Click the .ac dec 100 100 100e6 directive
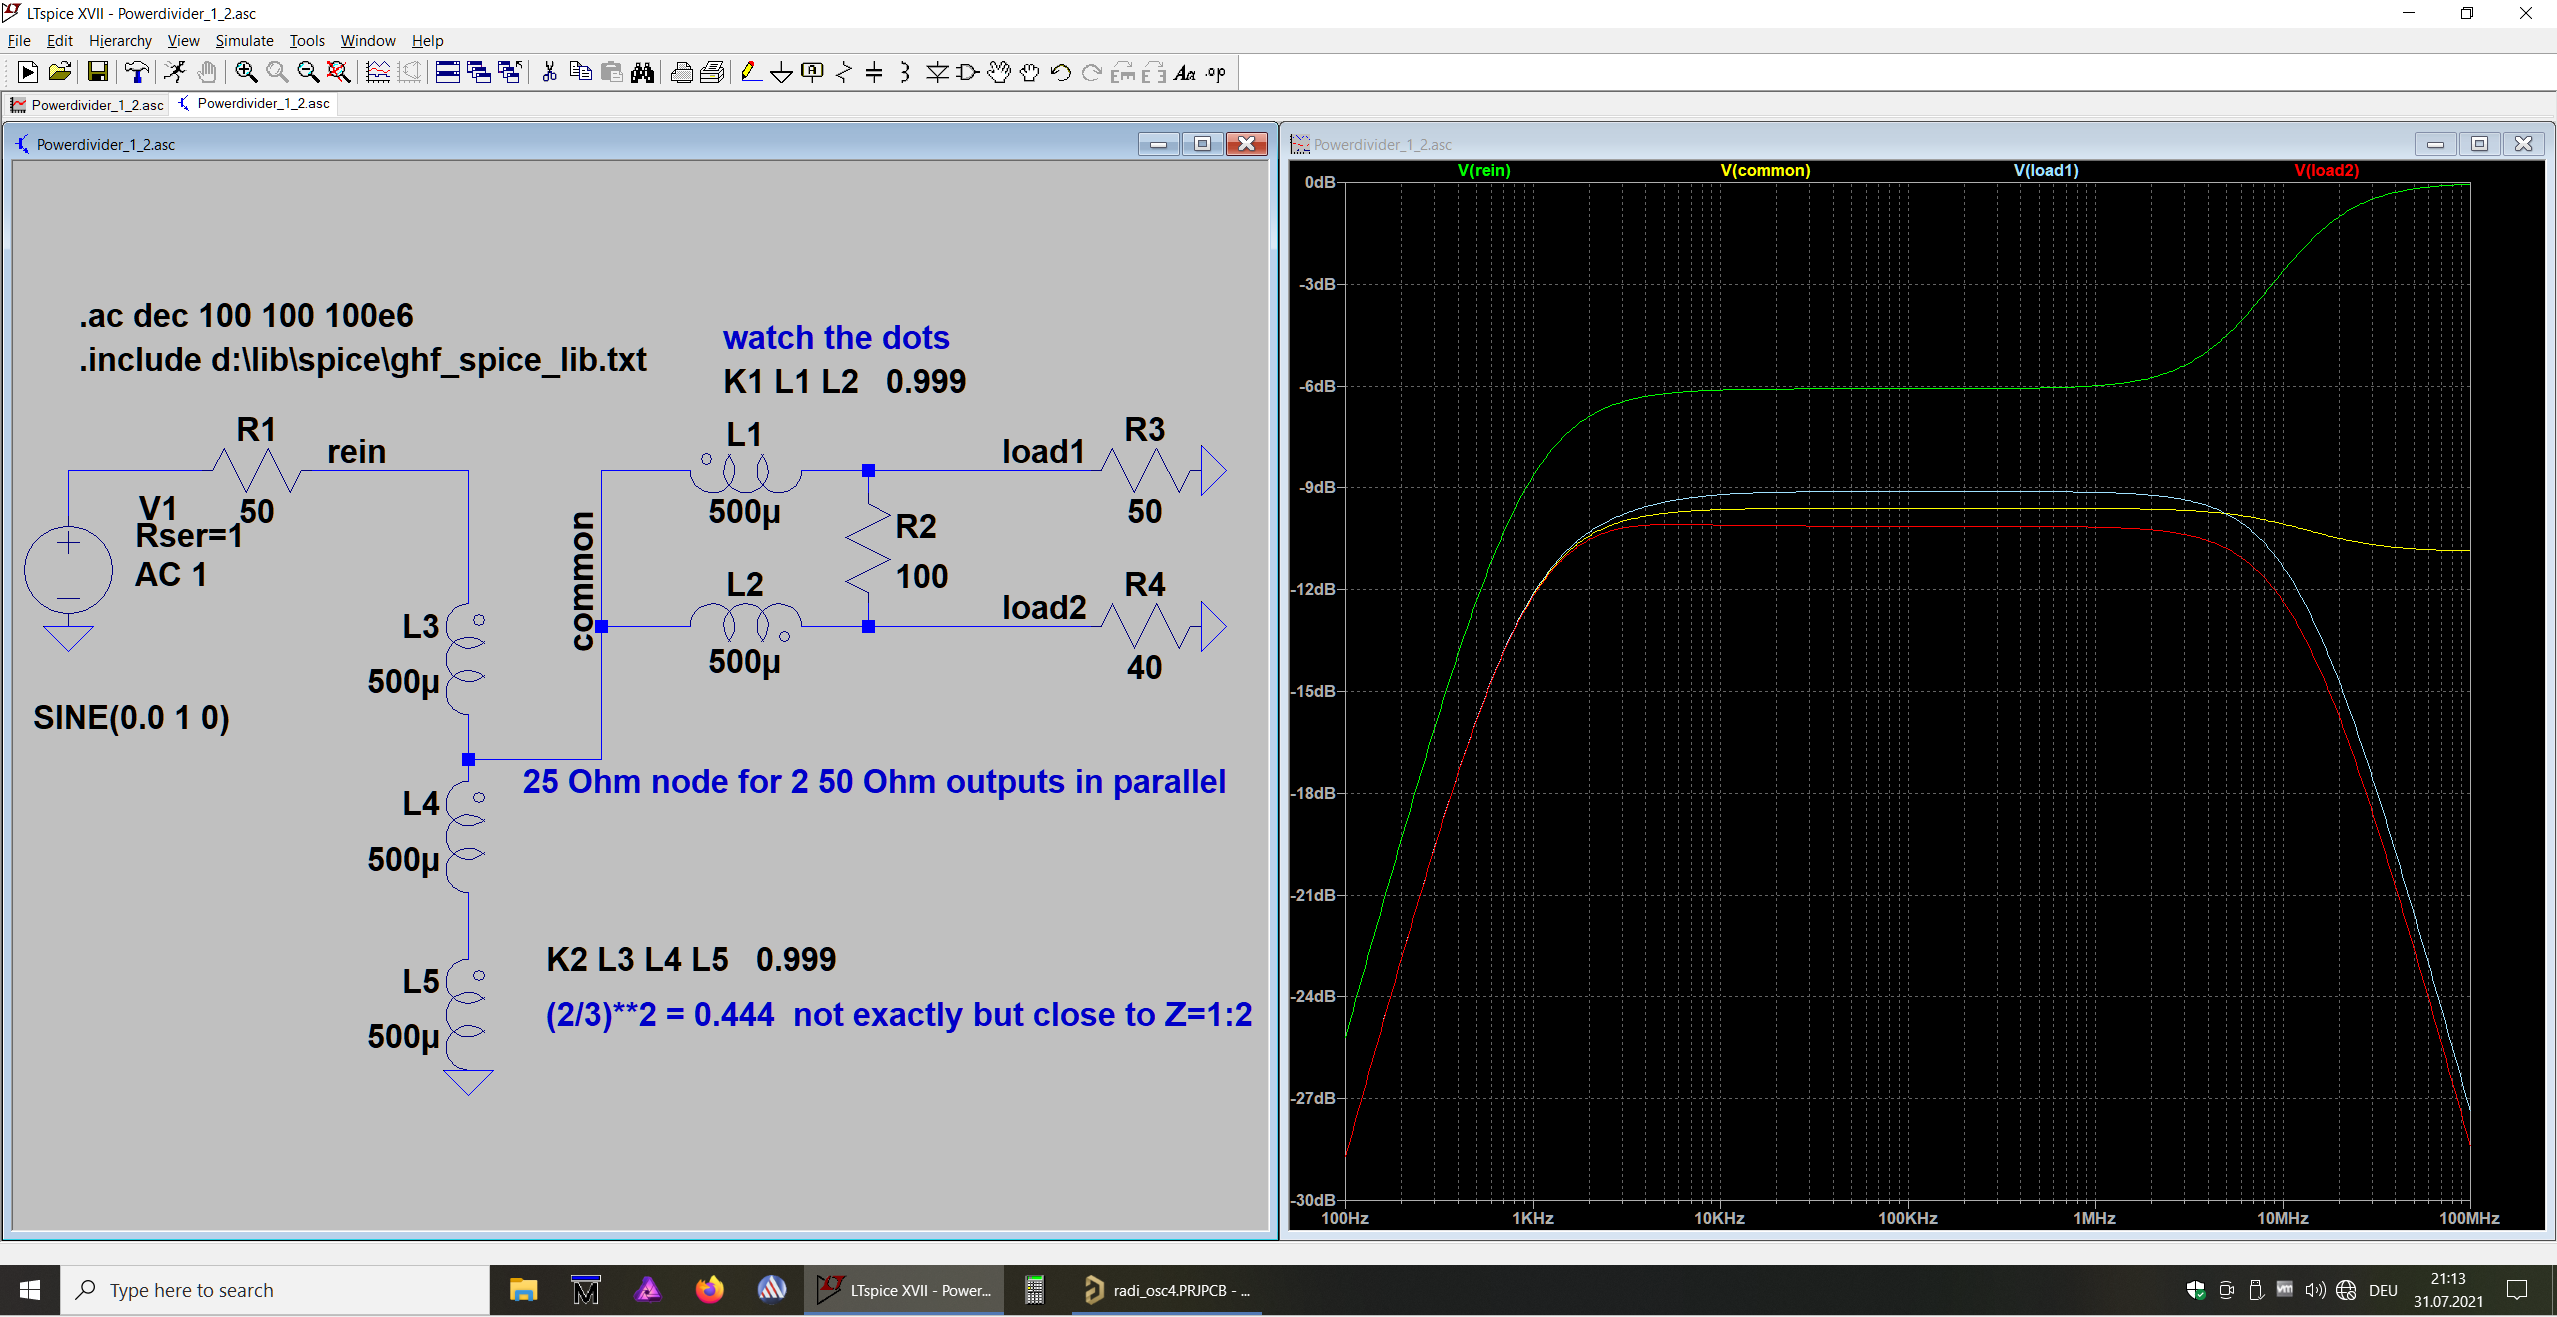This screenshot has width=2557, height=1317. tap(246, 315)
